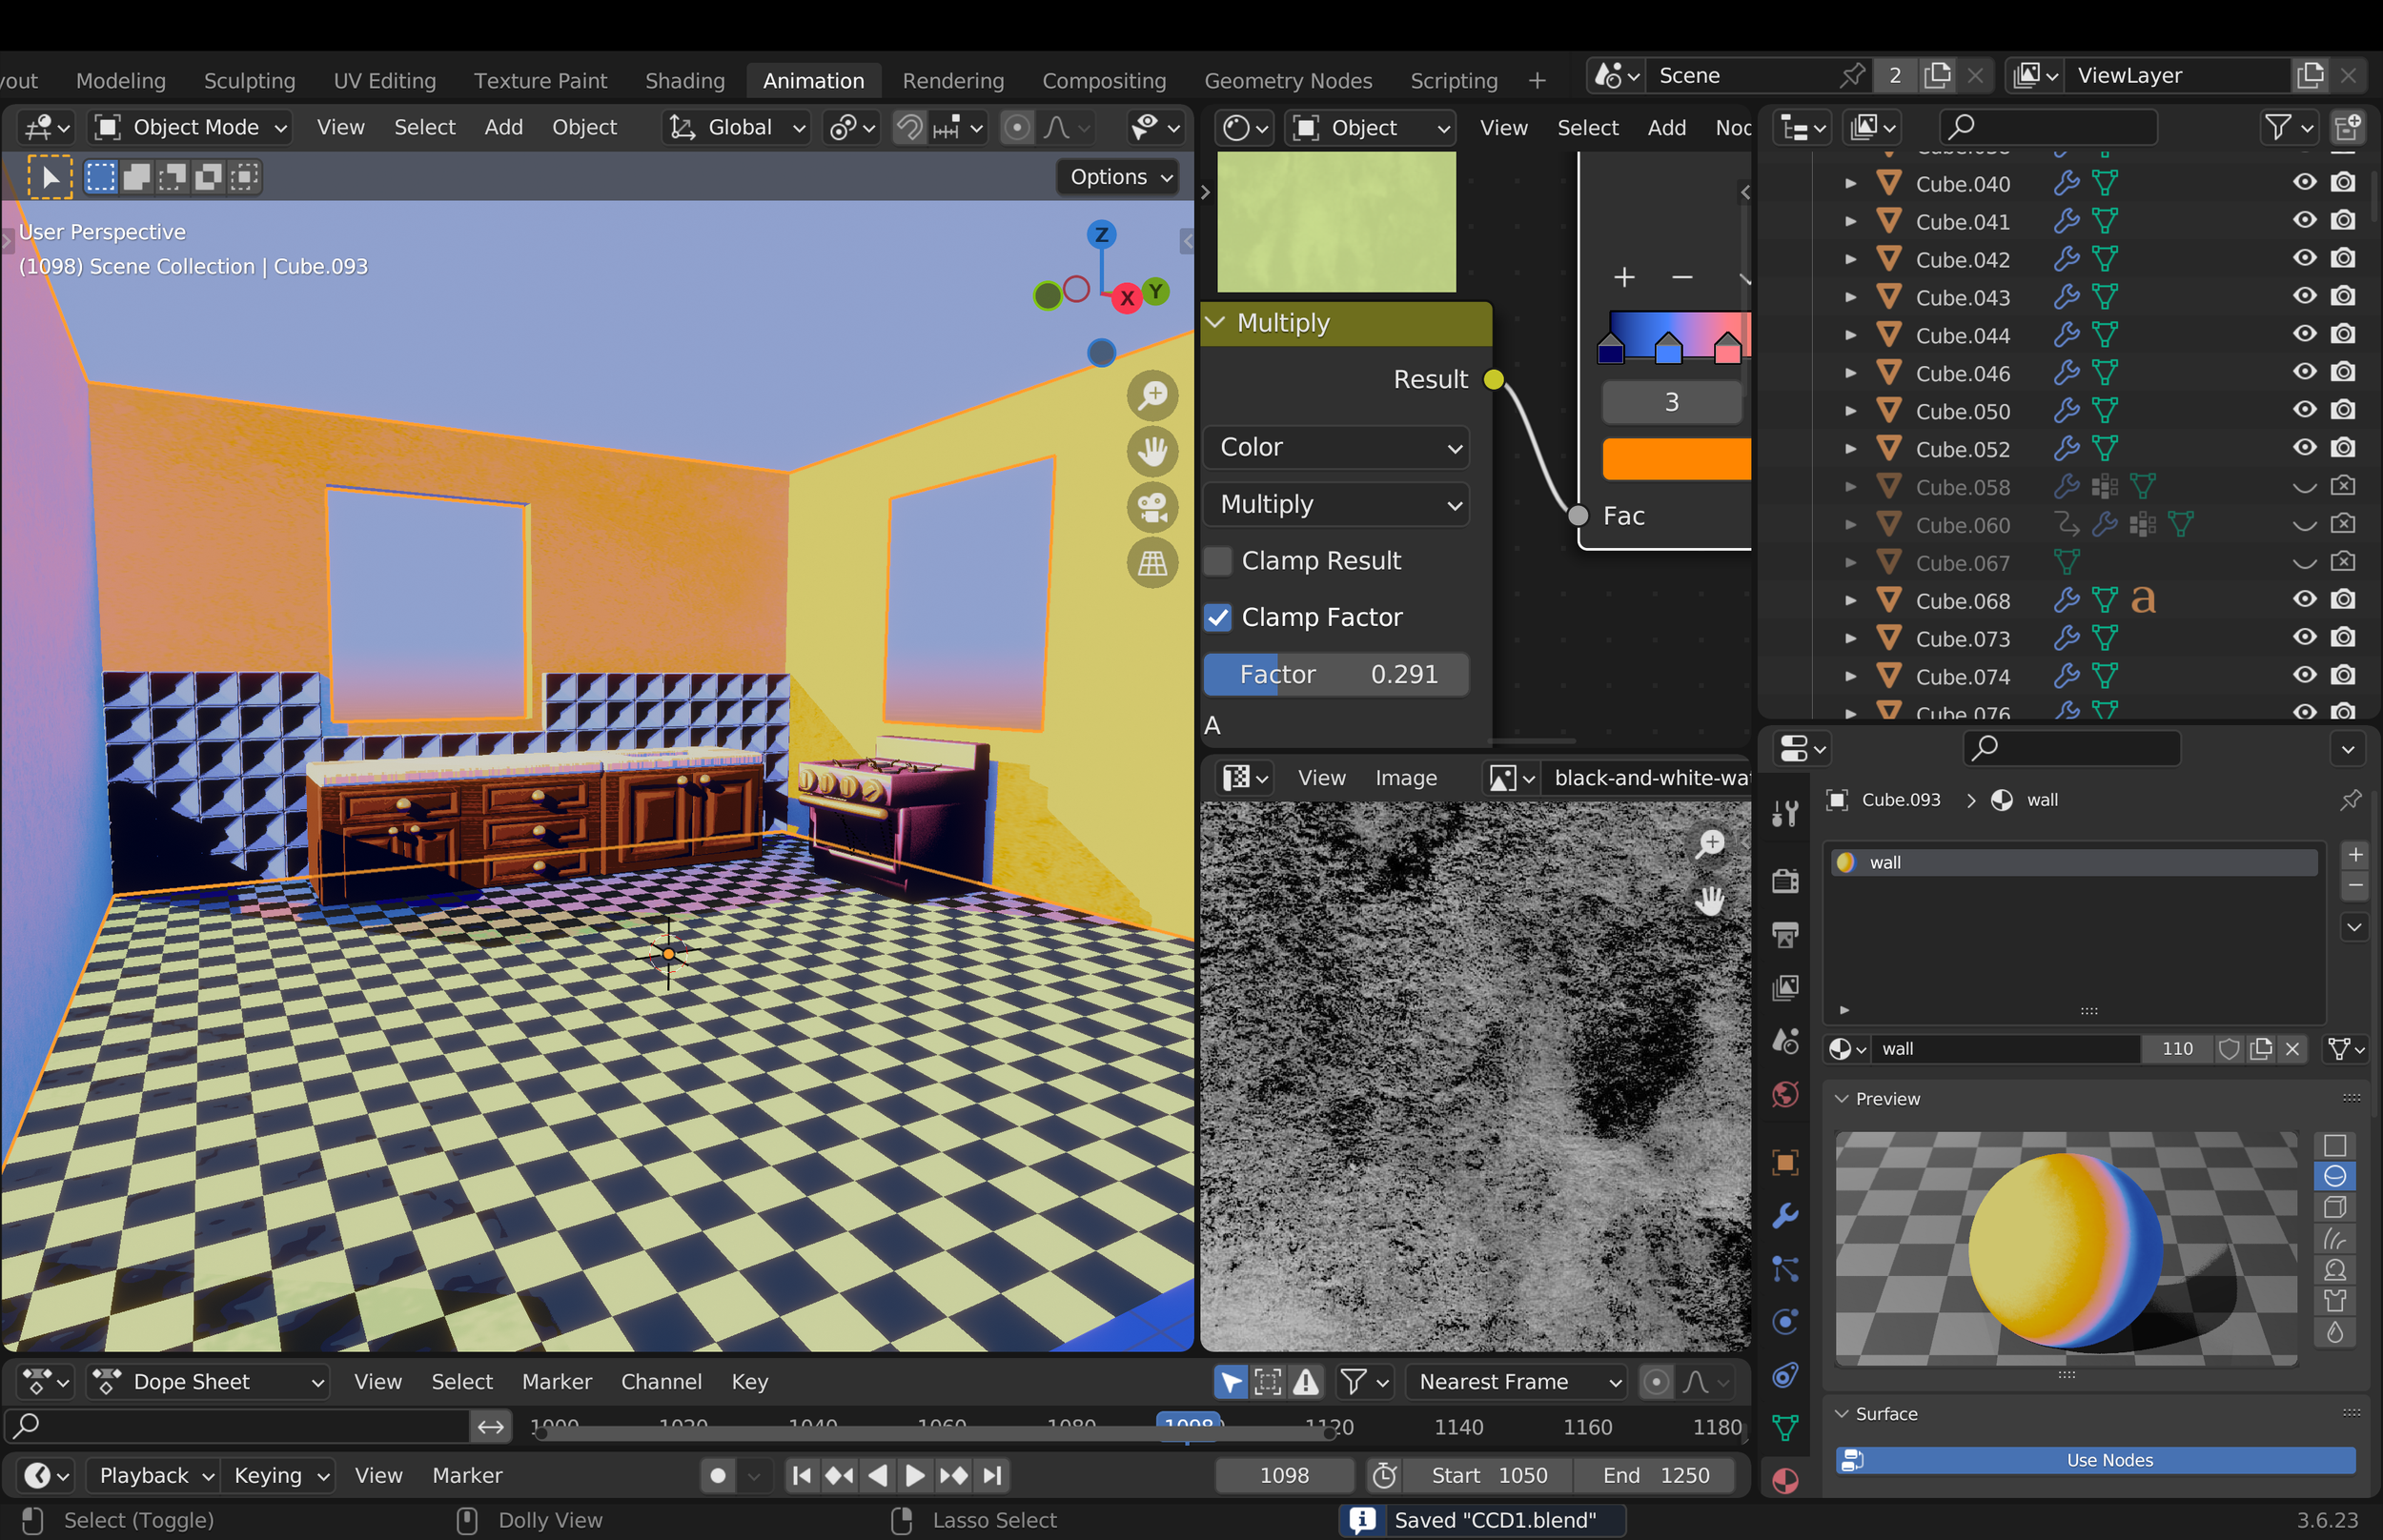Switch to orthographic grid view gizmo
The width and height of the screenshot is (2383, 1540).
coord(1153,564)
